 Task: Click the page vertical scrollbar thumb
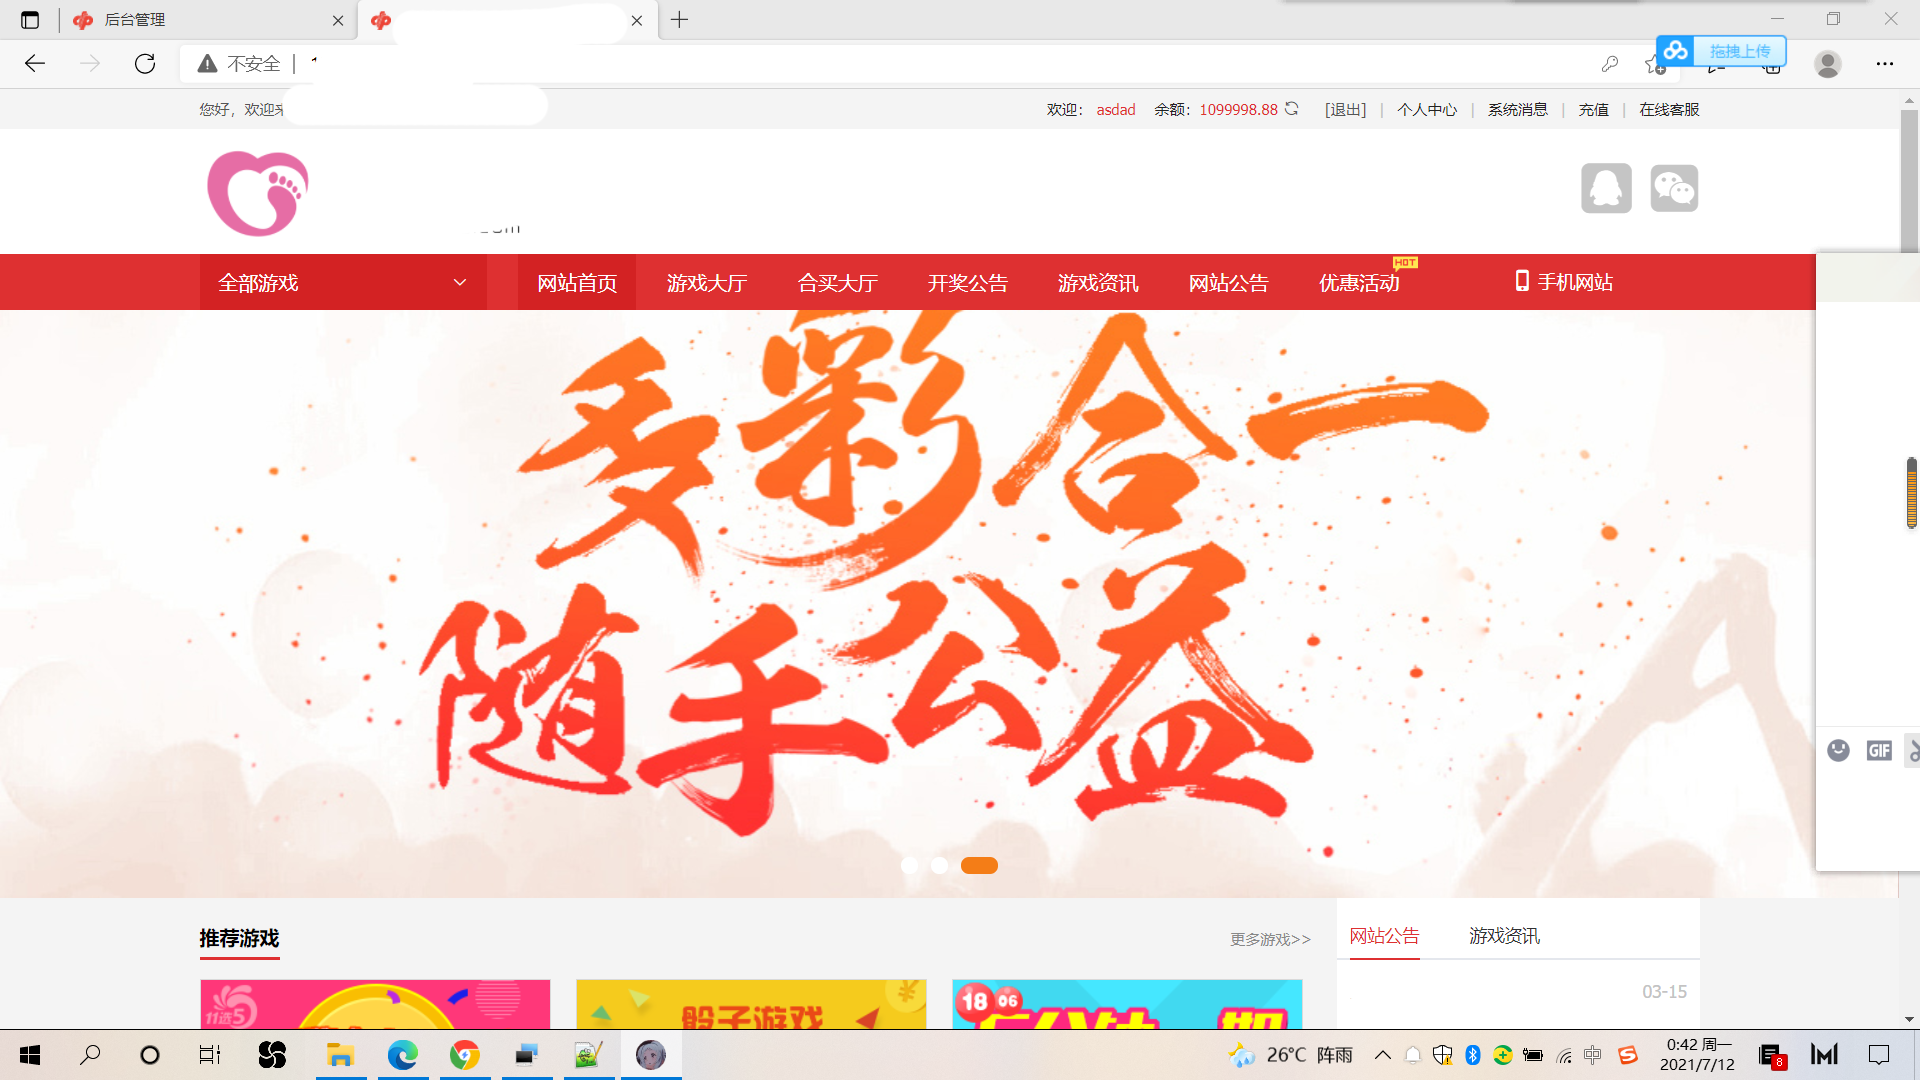click(1909, 180)
